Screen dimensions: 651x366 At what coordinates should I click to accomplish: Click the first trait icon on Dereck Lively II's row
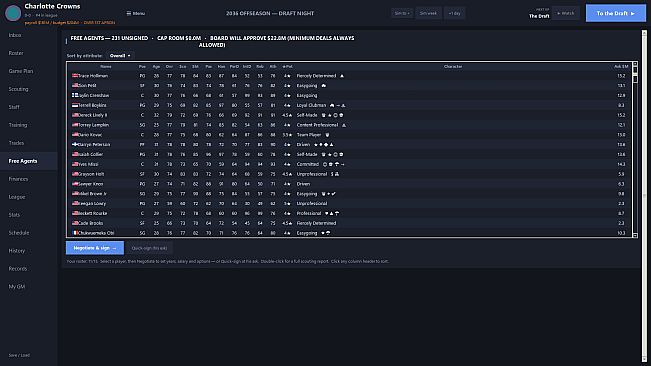(x=323, y=115)
